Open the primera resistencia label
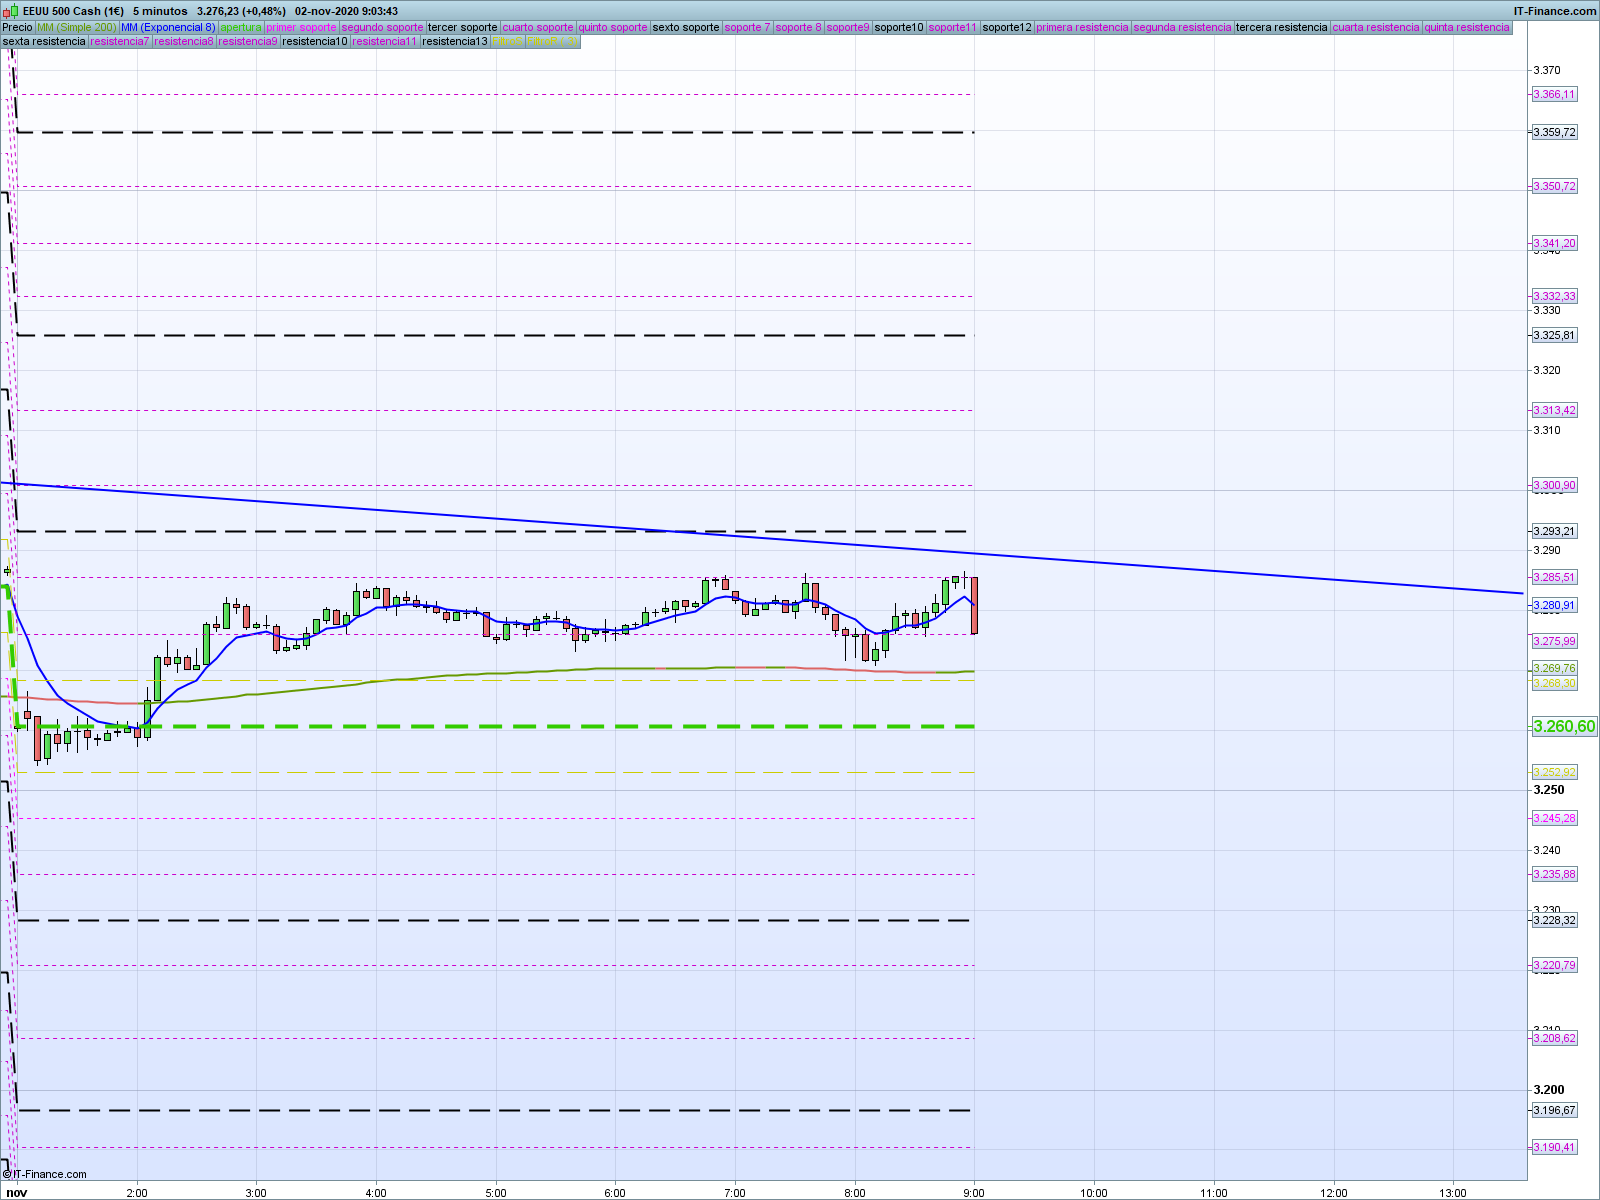Viewport: 1600px width, 1200px height. [x=1082, y=27]
